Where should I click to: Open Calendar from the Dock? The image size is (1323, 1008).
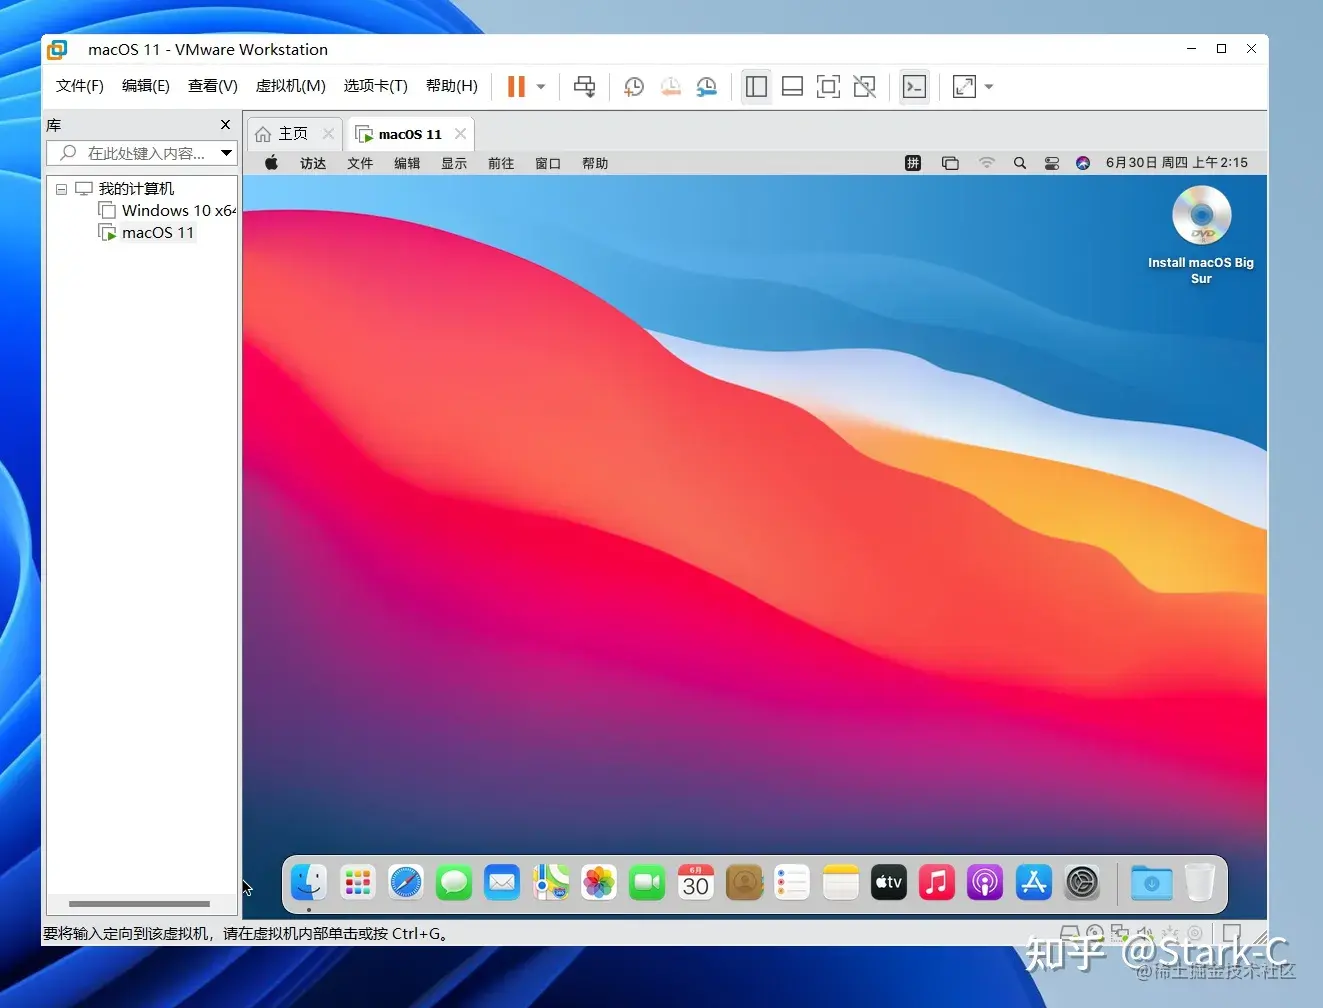[x=696, y=882]
